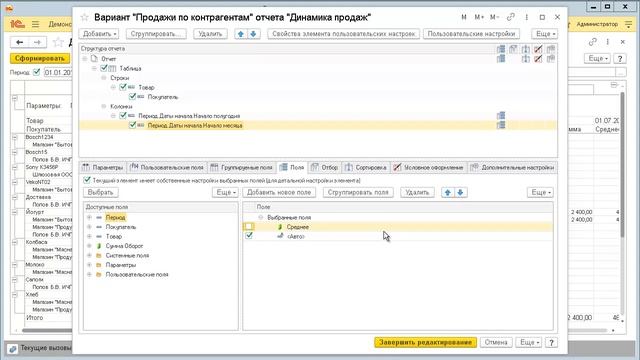Click conditional formatting icon in structure header
Screen dimensions: 640x360
pos(538,49)
